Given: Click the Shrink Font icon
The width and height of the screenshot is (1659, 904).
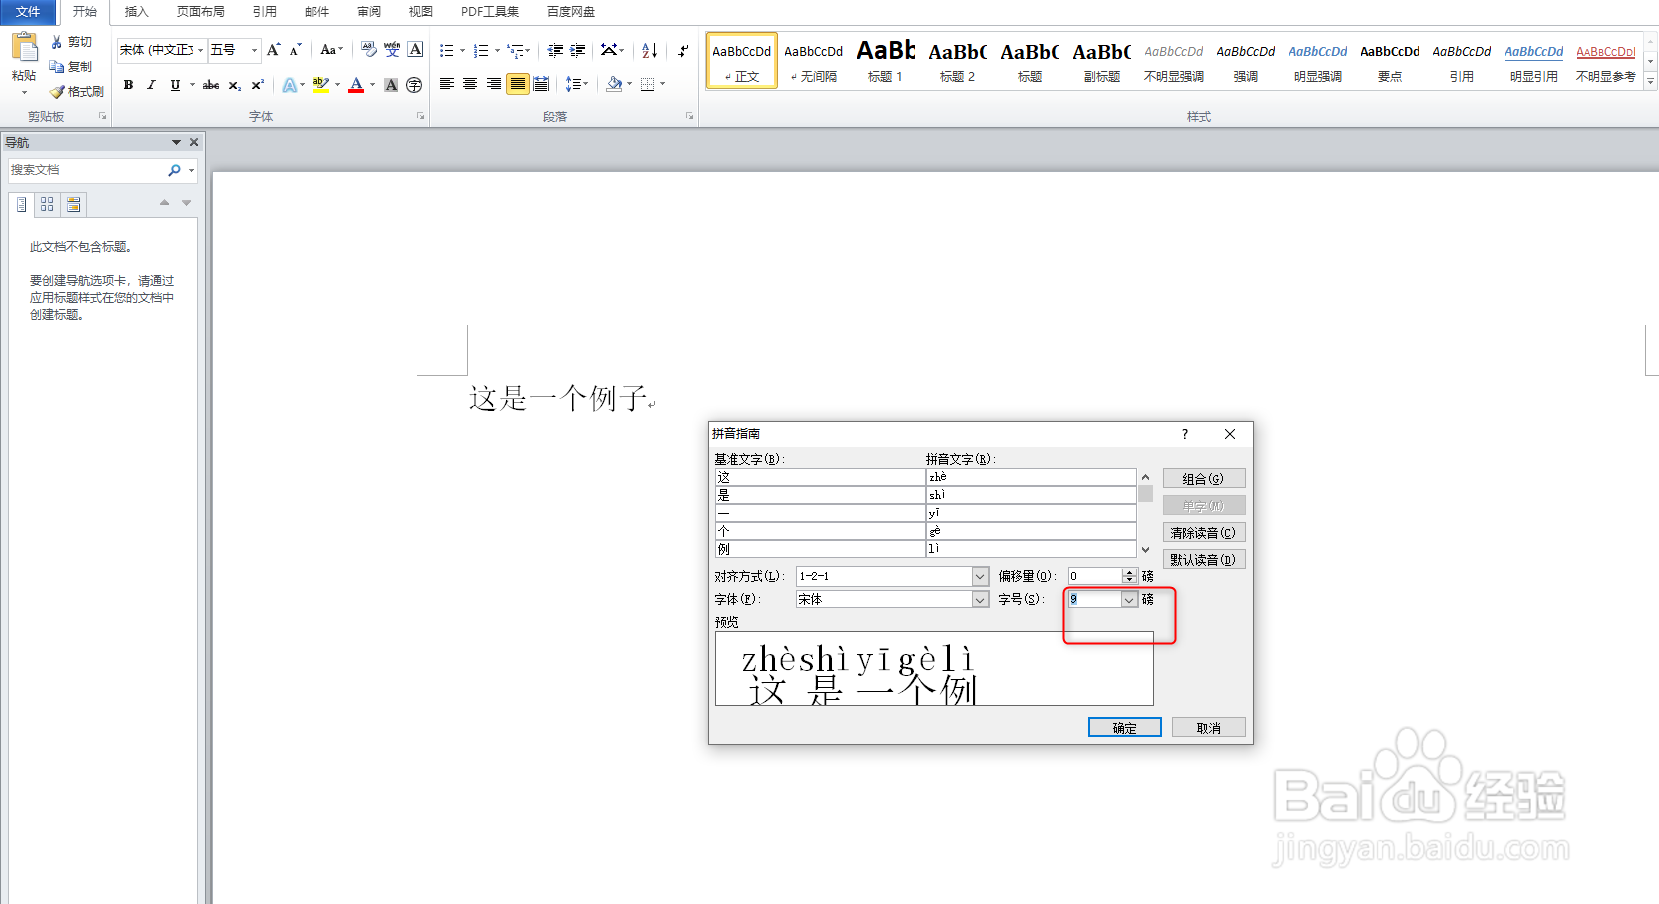Looking at the screenshot, I should tap(295, 50).
